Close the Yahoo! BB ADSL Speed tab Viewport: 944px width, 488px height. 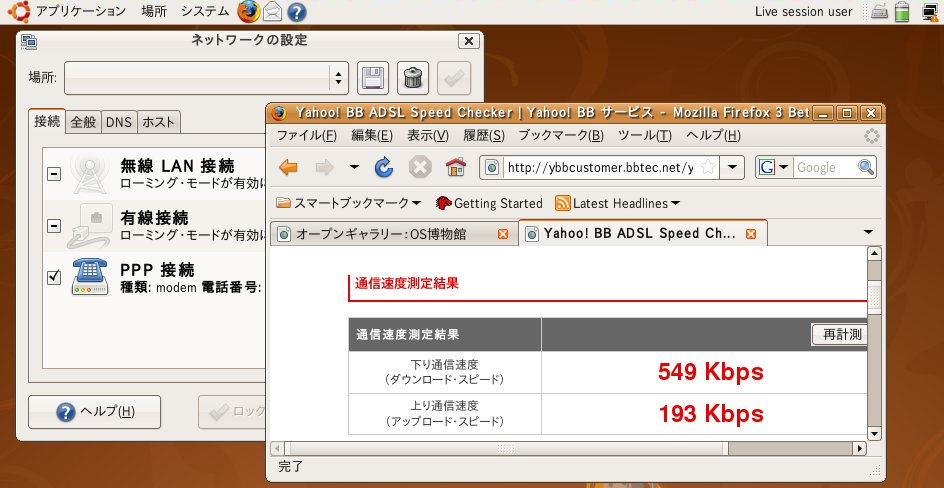751,233
